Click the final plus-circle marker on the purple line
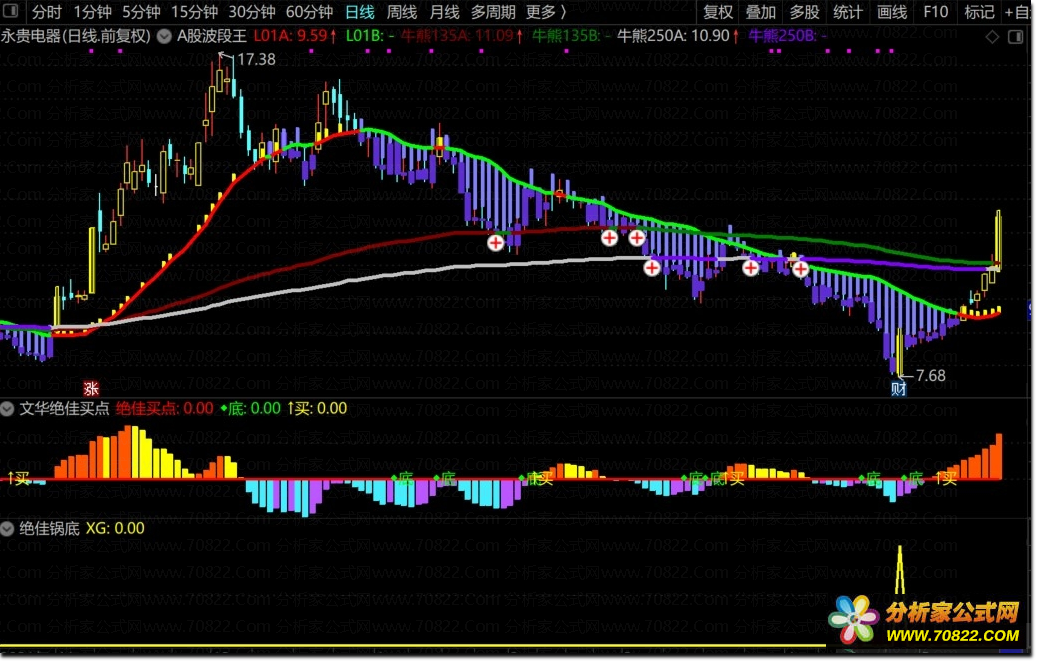Screen dimensions: 1037x661 [800, 269]
